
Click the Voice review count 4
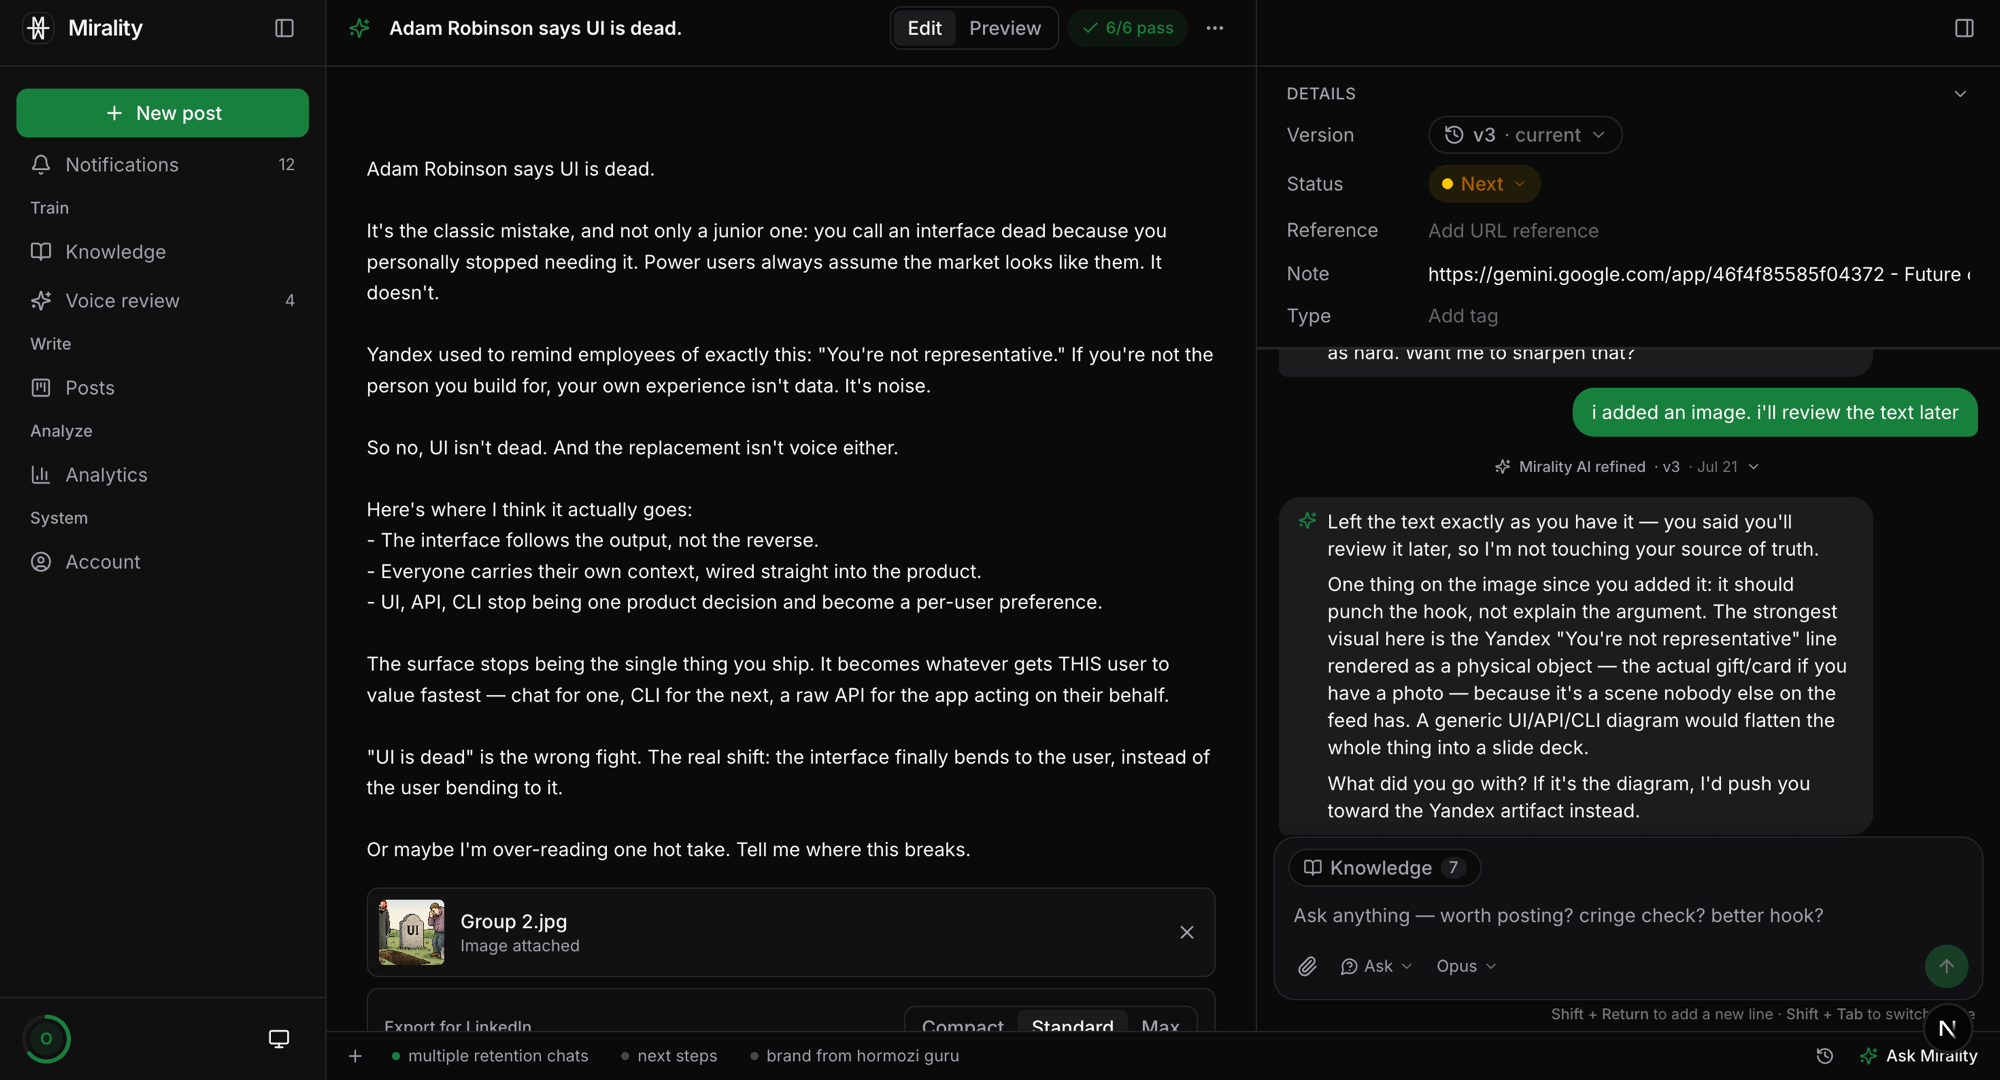coord(290,300)
